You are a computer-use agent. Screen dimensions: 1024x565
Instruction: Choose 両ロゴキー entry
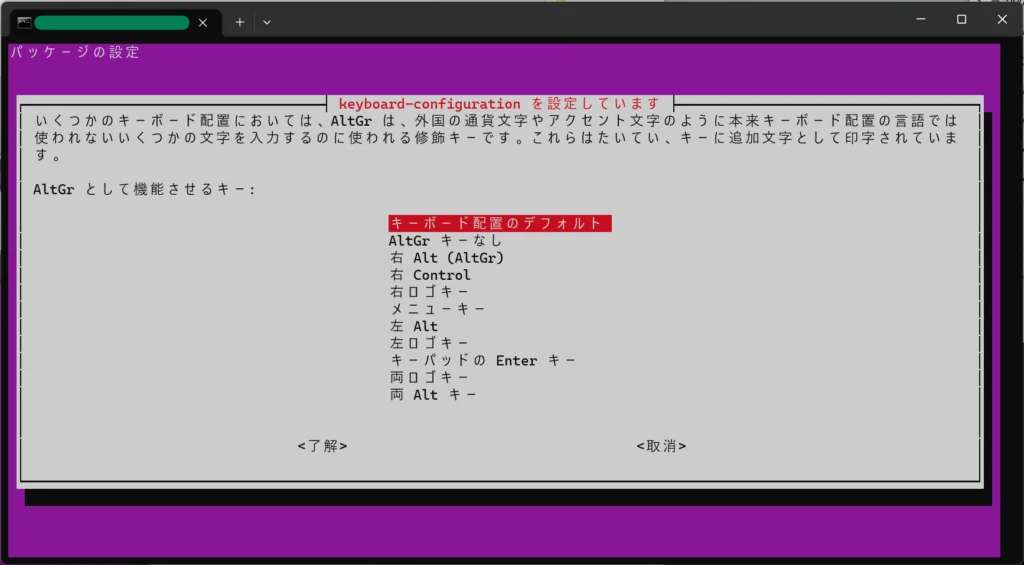[x=429, y=378]
